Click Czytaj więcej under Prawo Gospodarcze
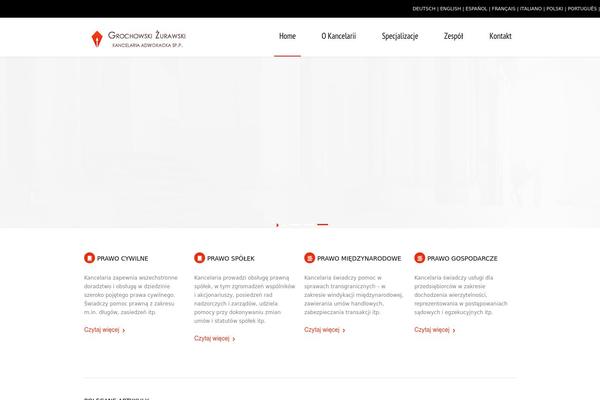The width and height of the screenshot is (600, 400). [435, 330]
